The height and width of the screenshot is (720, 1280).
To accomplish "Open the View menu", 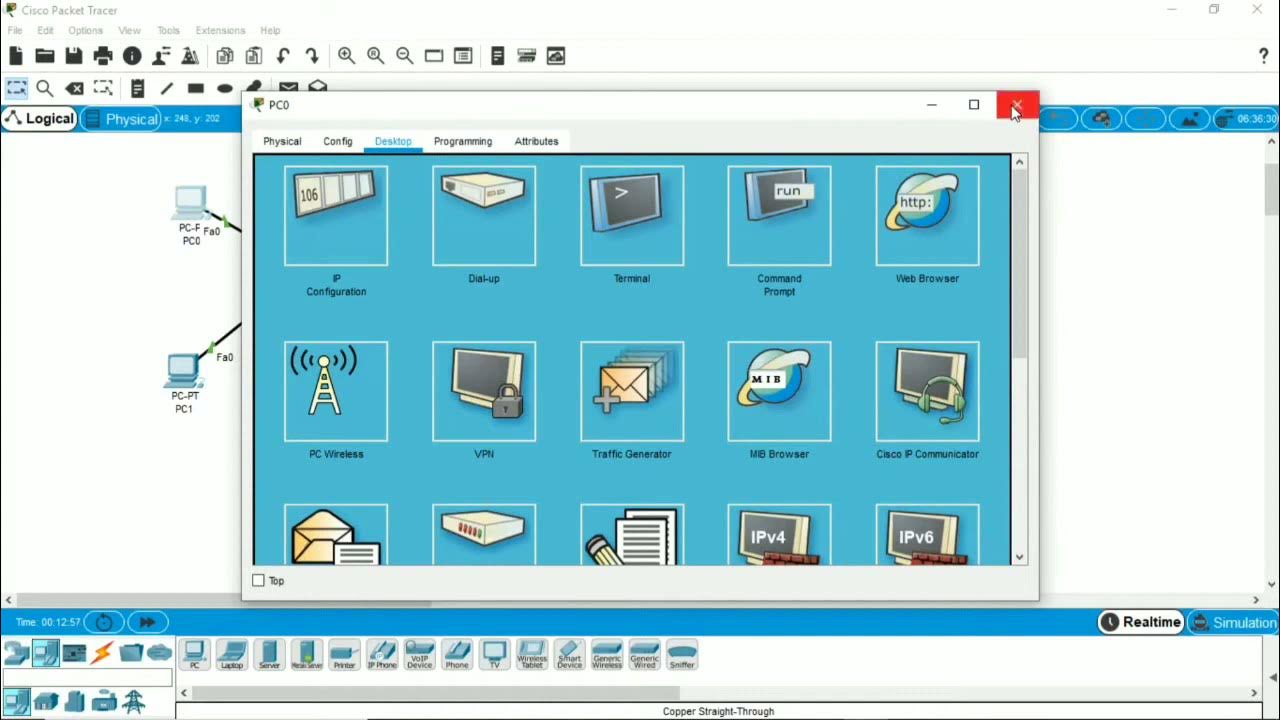I will point(129,31).
